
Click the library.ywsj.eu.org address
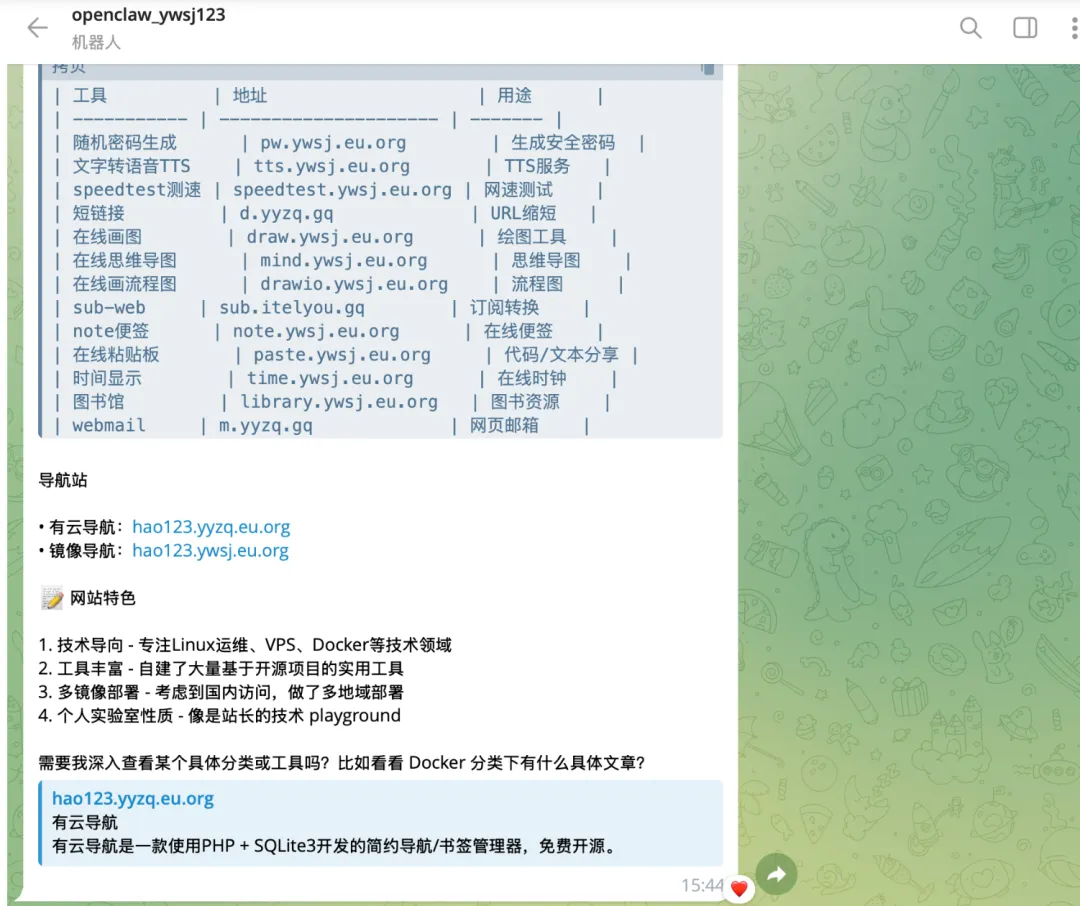(338, 402)
